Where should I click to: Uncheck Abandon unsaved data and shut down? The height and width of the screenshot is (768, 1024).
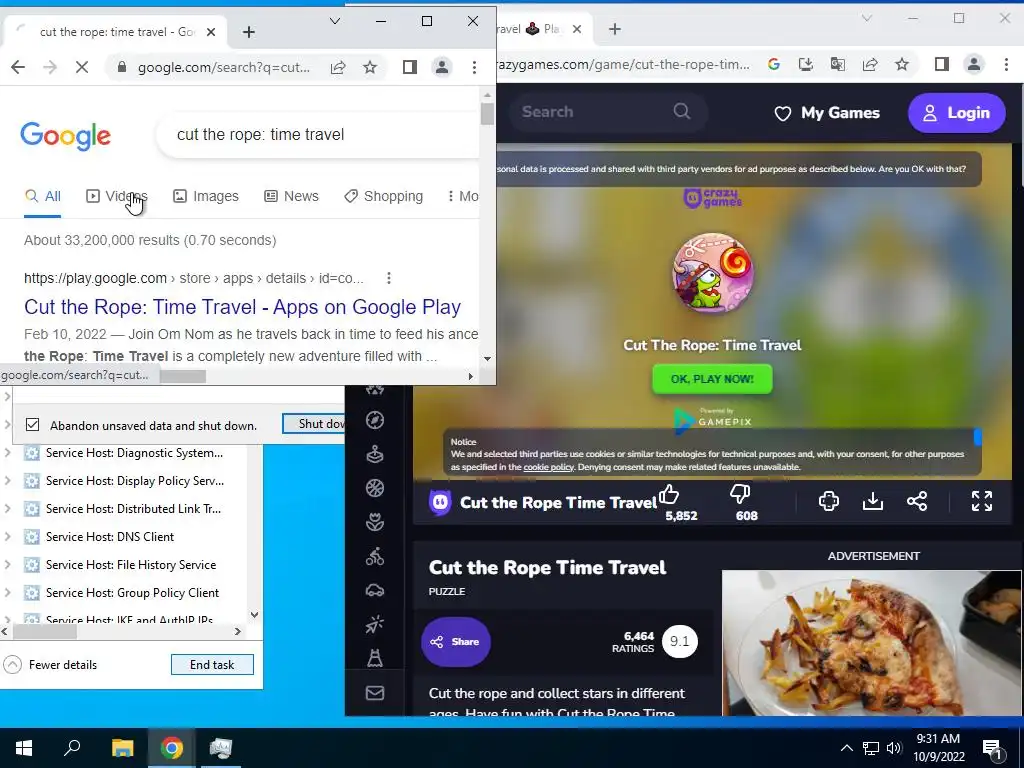32,425
